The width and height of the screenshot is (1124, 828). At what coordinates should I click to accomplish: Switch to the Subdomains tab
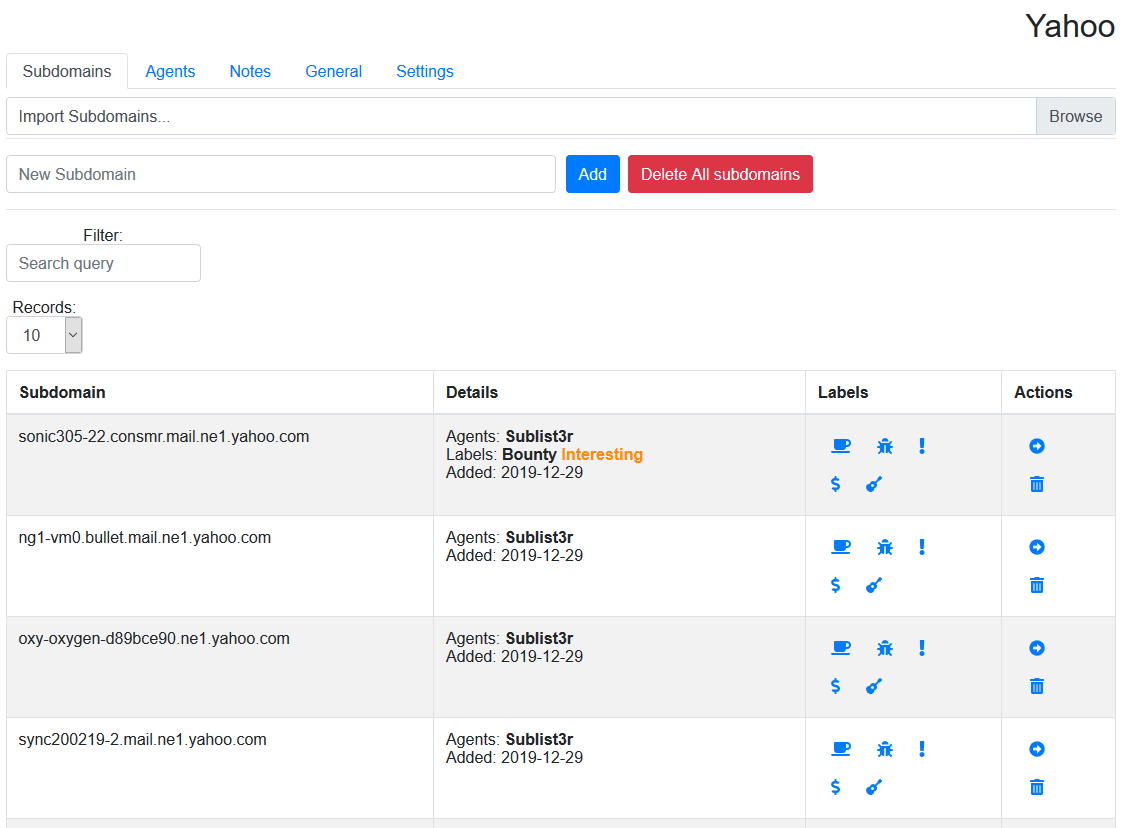click(67, 71)
